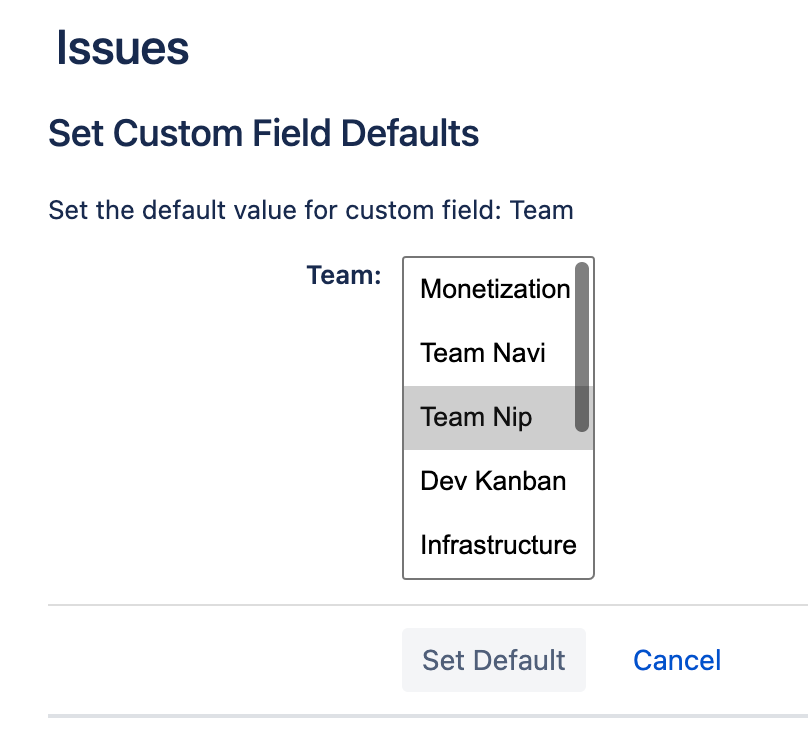Select Dev Kanban as default team
The width and height of the screenshot is (808, 750).
tap(493, 481)
